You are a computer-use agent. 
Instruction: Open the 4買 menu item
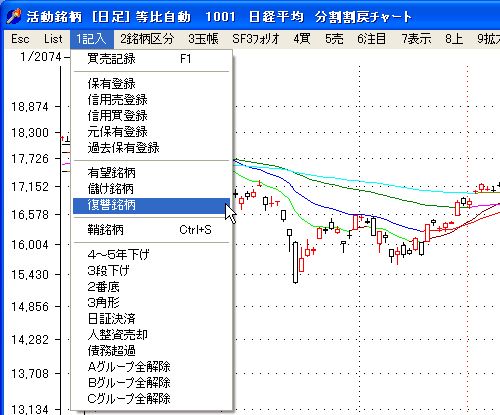tap(302, 39)
